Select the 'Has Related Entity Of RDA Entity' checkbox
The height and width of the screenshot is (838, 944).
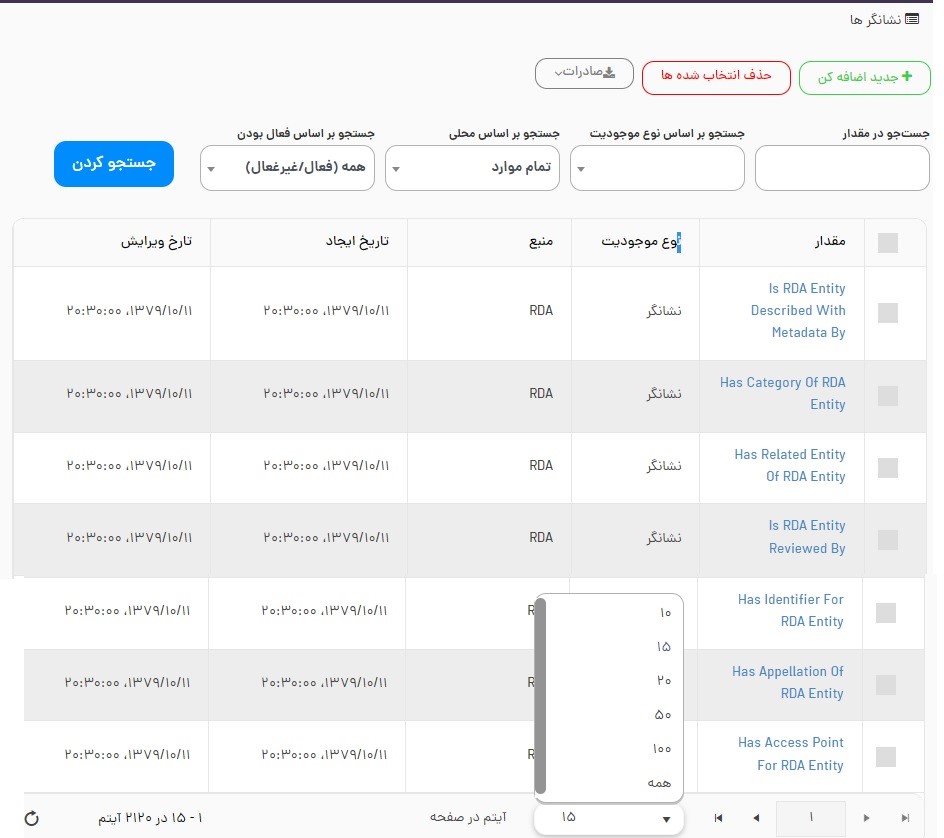(887, 468)
